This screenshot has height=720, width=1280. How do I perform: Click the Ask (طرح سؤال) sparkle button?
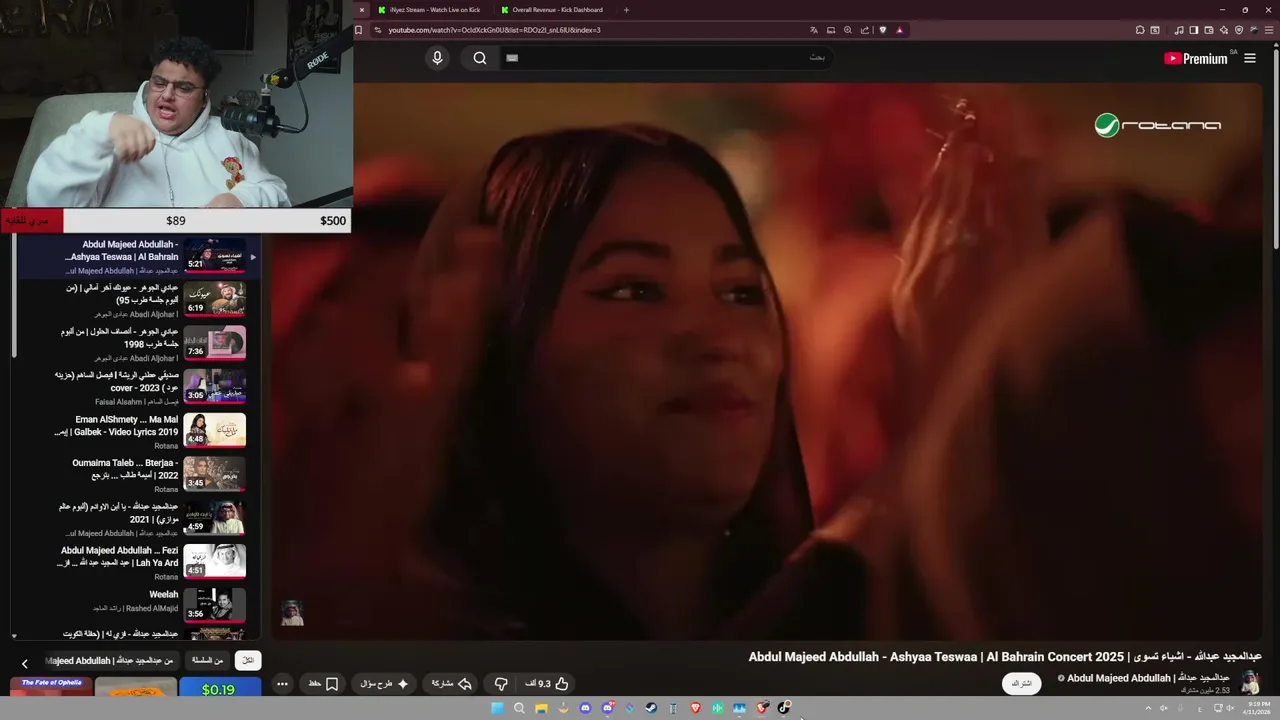385,684
